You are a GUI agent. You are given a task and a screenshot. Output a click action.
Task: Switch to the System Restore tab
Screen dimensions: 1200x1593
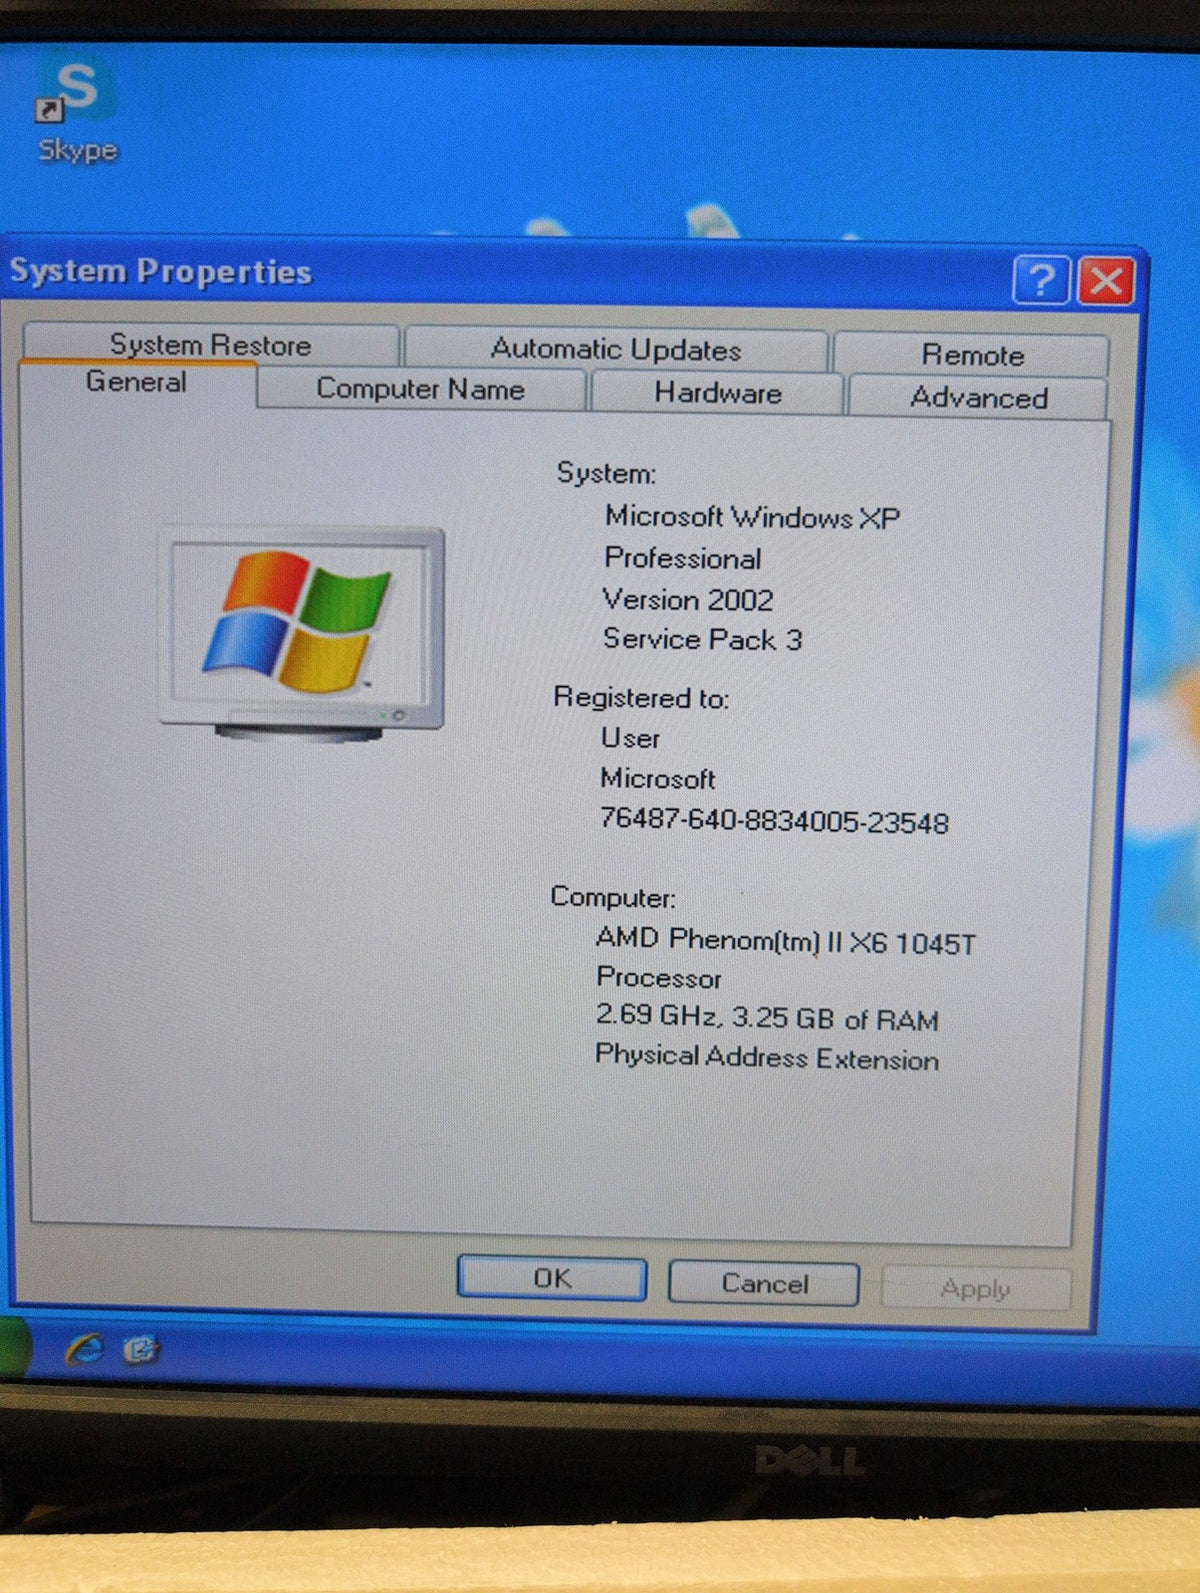[x=211, y=345]
